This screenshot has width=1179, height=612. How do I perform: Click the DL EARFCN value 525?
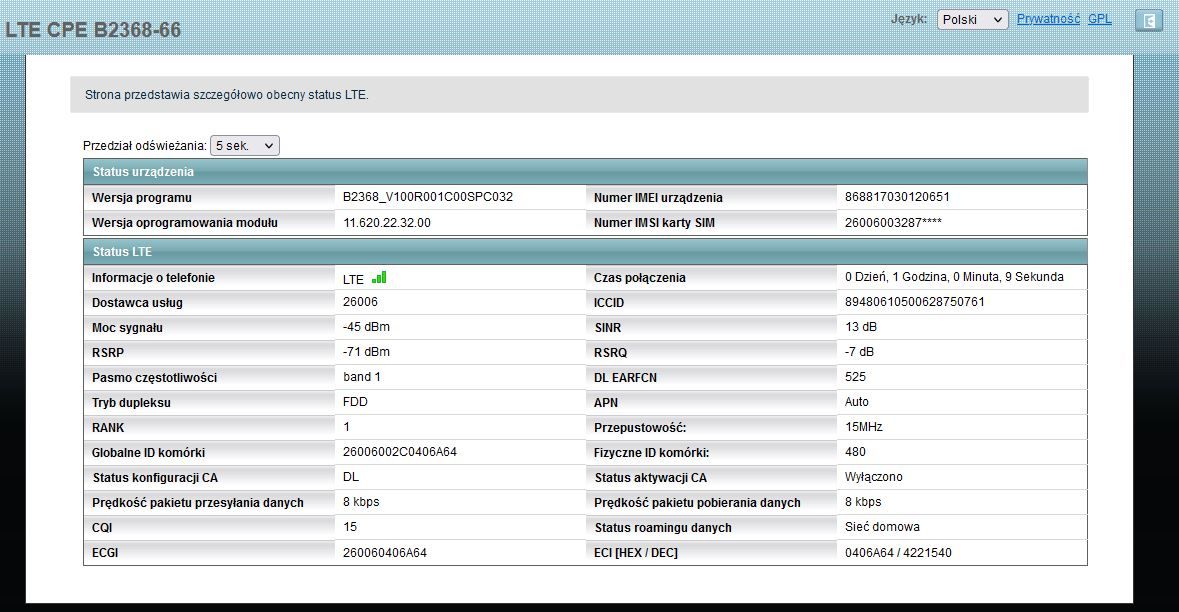point(855,377)
